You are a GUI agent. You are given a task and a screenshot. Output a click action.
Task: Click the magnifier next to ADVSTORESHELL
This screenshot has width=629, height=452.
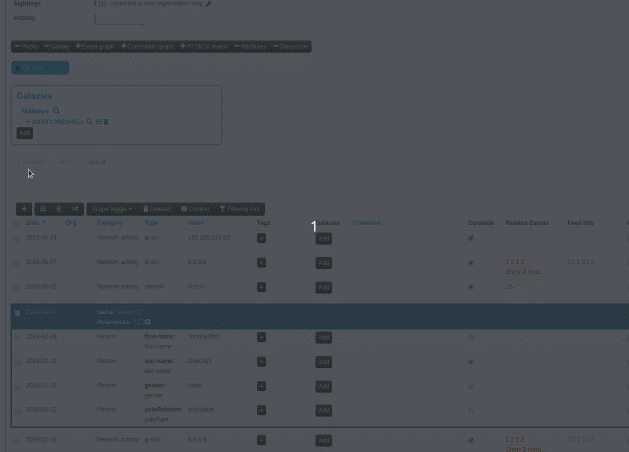(89, 122)
